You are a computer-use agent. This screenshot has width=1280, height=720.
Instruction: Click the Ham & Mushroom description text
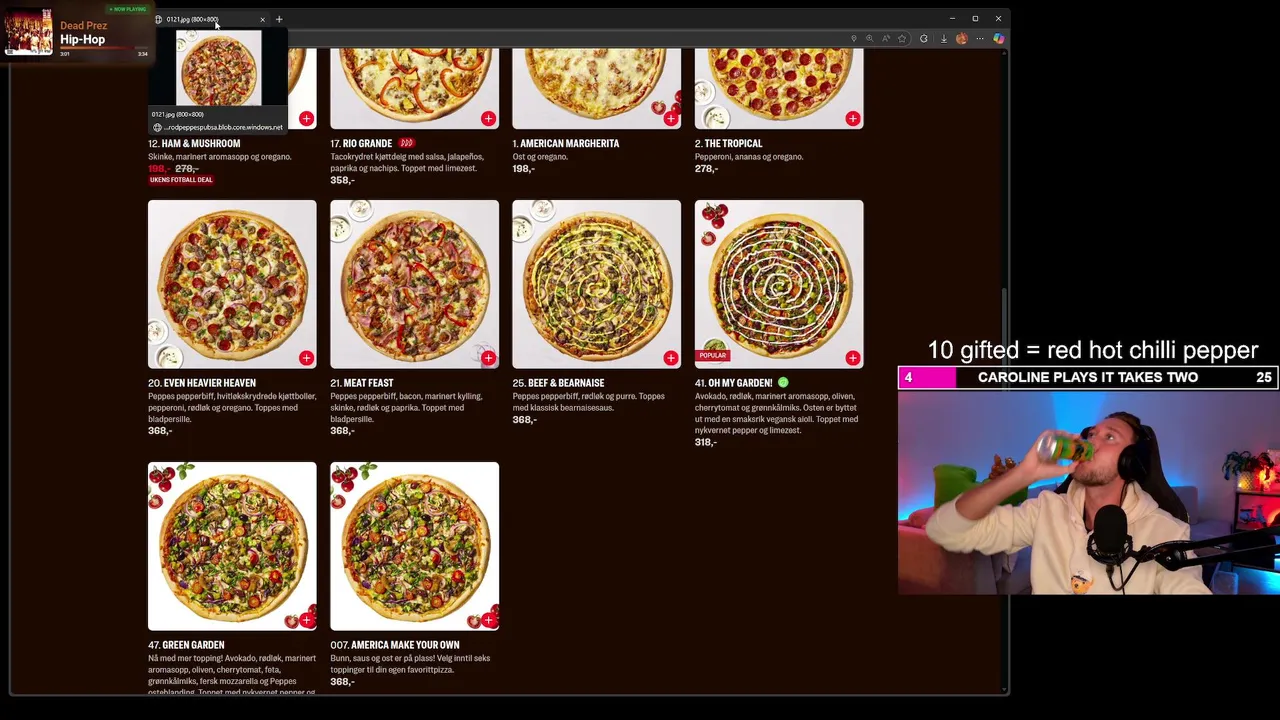click(220, 157)
